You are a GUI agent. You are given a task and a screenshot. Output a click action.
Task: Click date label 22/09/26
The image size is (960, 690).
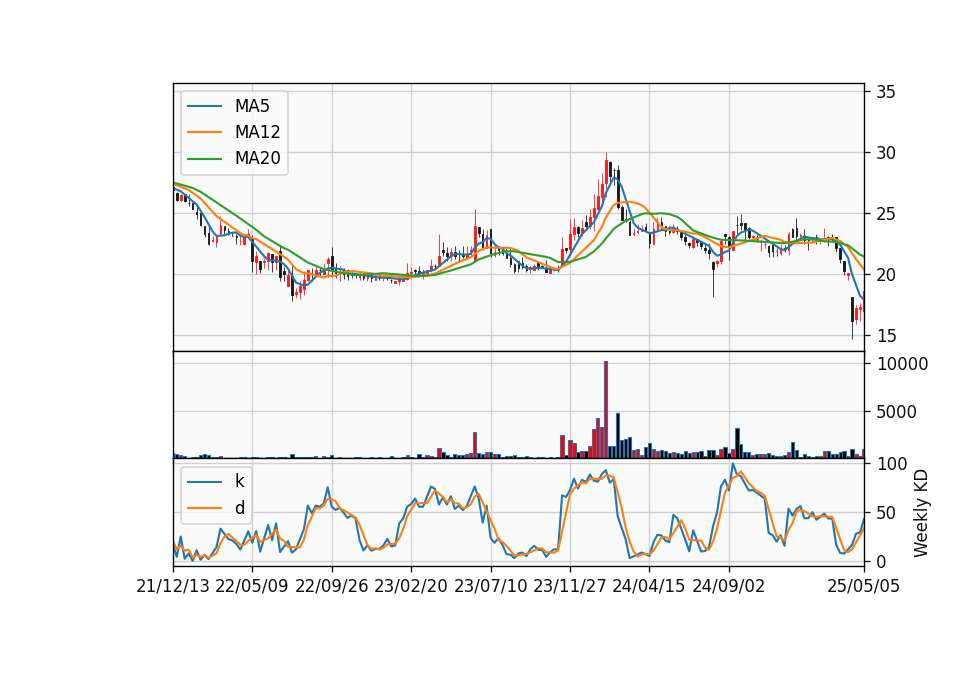pos(332,586)
